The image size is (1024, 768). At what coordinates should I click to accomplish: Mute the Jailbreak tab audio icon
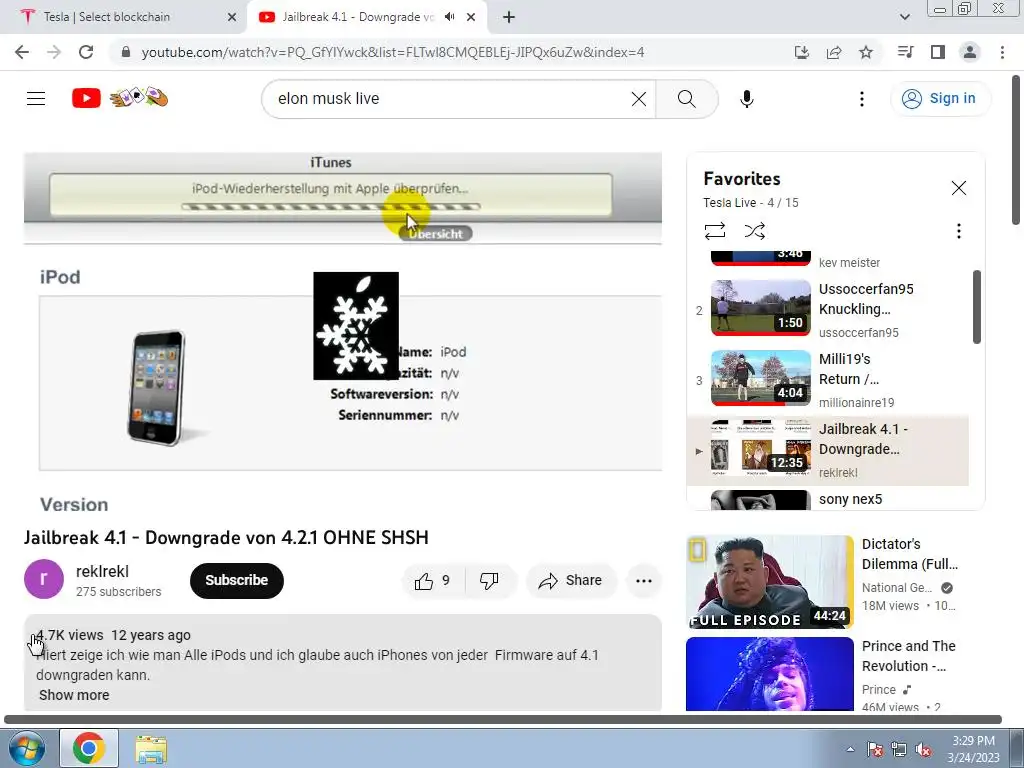449,17
